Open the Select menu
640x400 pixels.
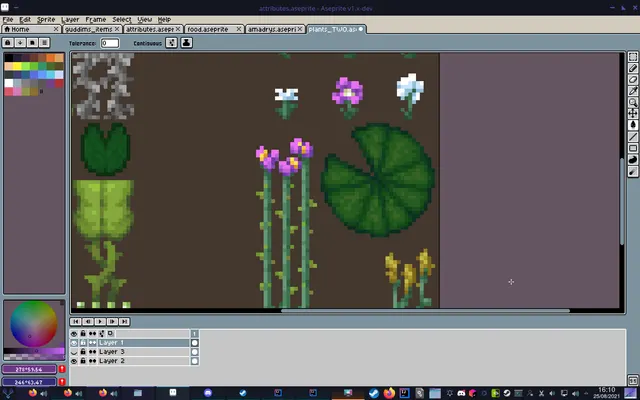[122, 20]
